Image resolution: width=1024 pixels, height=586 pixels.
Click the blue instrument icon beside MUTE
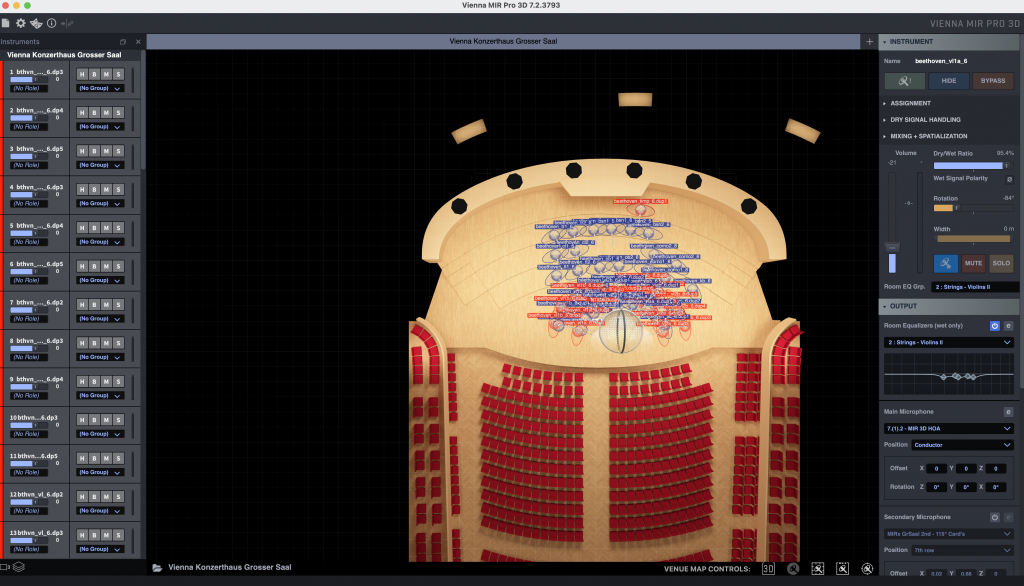(x=946, y=263)
